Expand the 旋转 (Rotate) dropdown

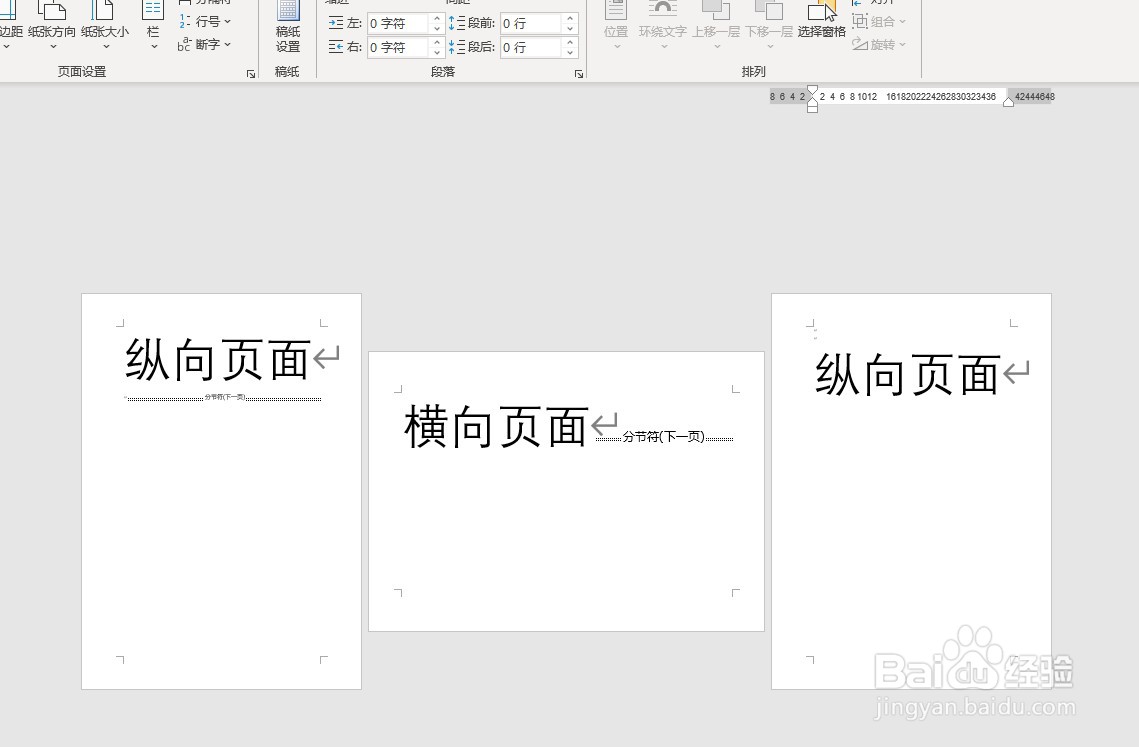902,44
